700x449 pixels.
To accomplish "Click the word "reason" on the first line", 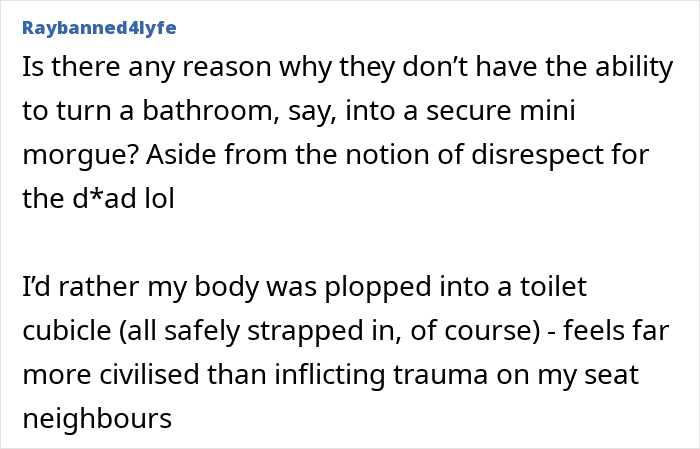I will 226,69.
